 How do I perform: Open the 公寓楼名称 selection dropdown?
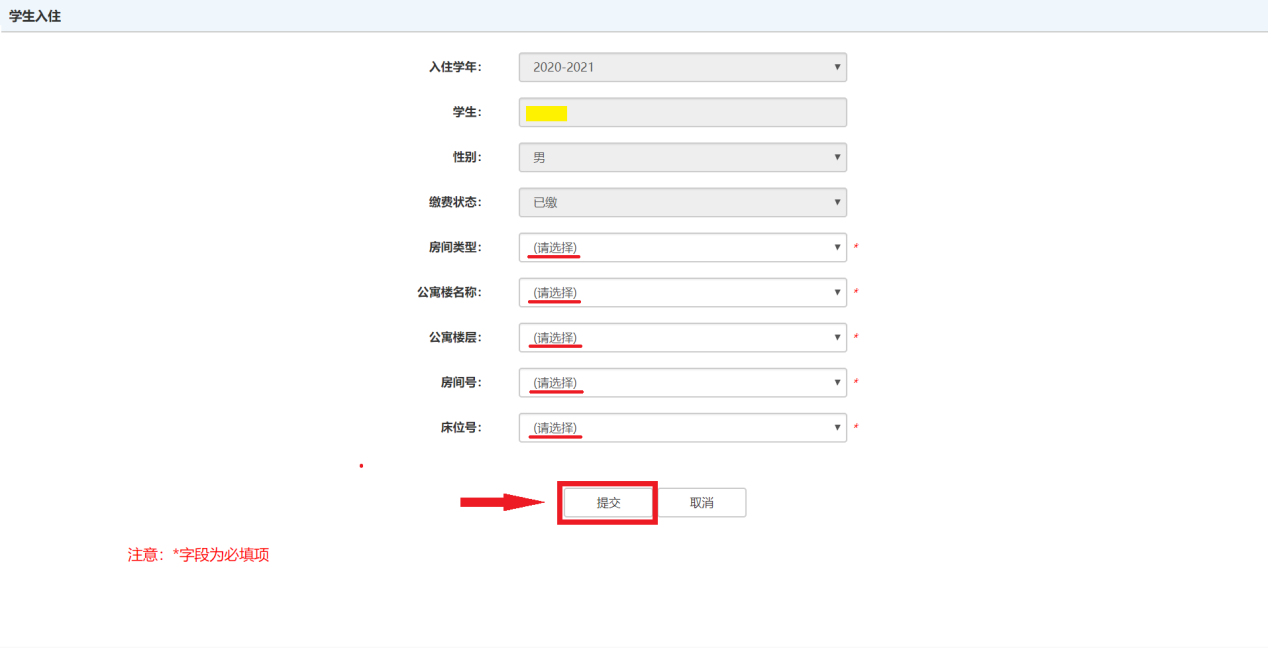tap(682, 293)
